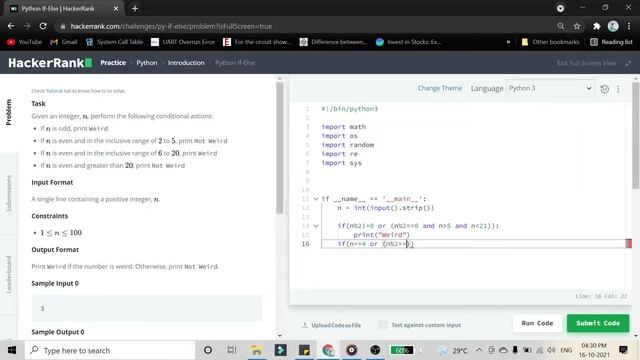Image resolution: width=640 pixels, height=360 pixels.
Task: Expand the hidden bookmarks chevron
Action: pyautogui.click(x=508, y=42)
